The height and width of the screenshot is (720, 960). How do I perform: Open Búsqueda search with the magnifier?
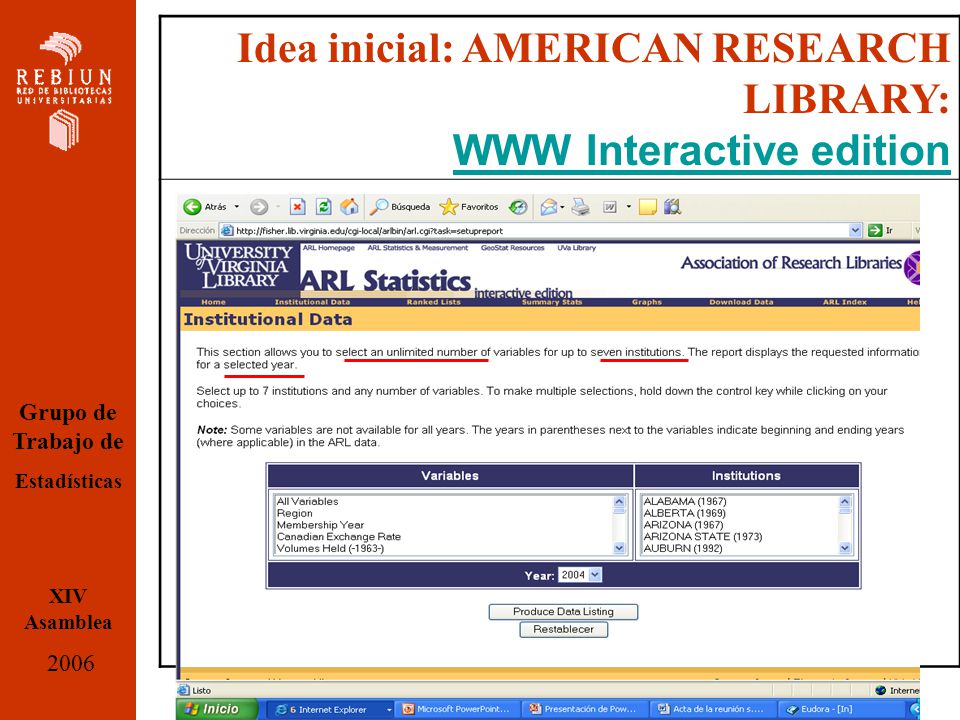[400, 207]
